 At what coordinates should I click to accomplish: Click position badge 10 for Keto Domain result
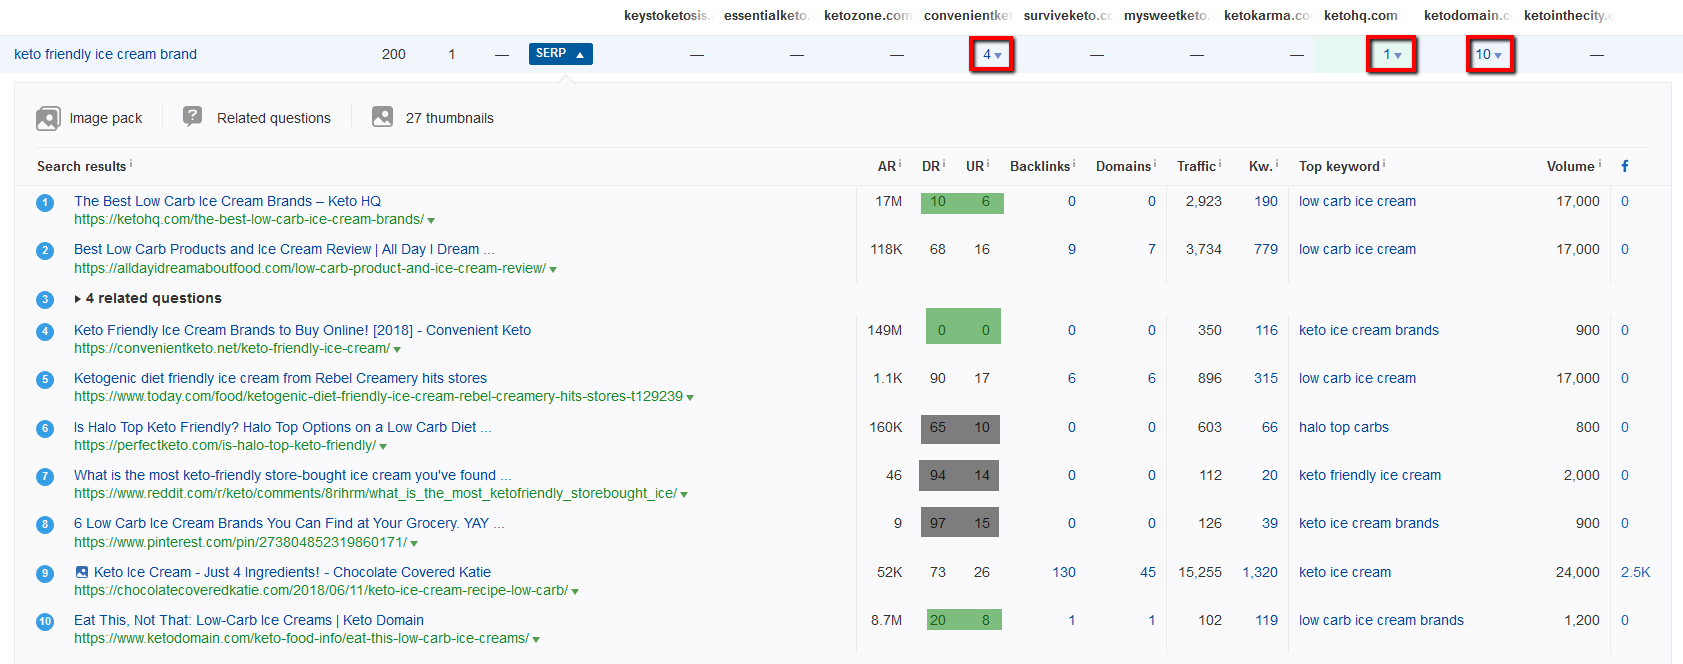[x=45, y=622]
